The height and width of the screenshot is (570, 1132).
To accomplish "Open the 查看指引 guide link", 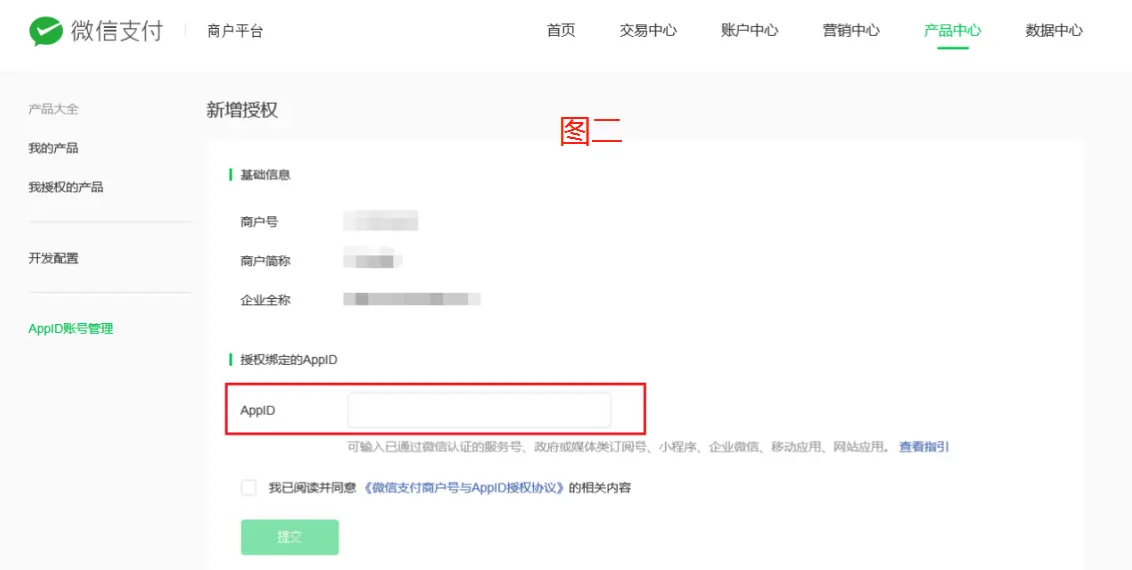I will pyautogui.click(x=923, y=447).
